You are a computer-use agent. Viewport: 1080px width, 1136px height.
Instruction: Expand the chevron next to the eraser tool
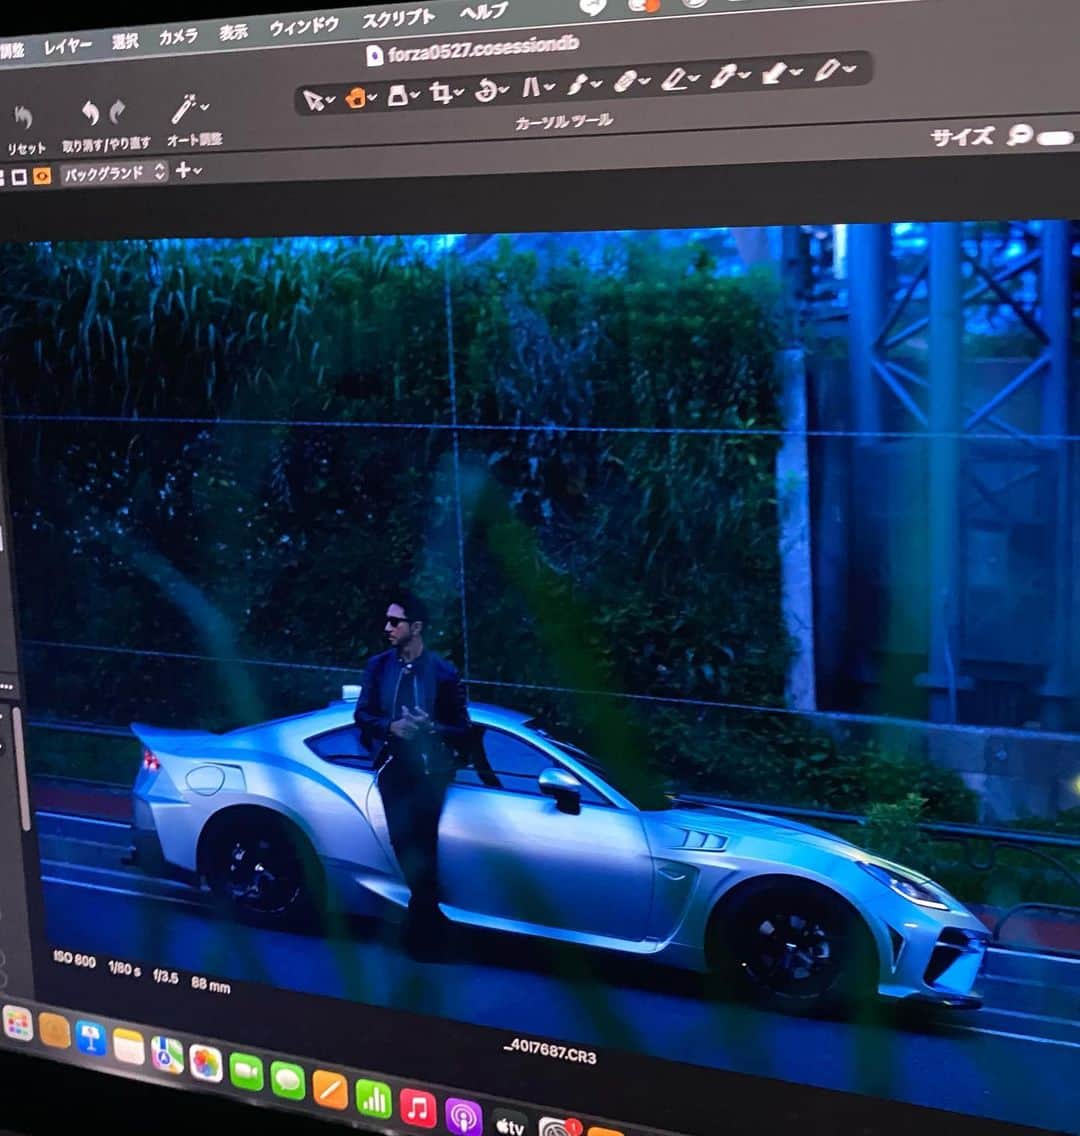click(x=643, y=79)
